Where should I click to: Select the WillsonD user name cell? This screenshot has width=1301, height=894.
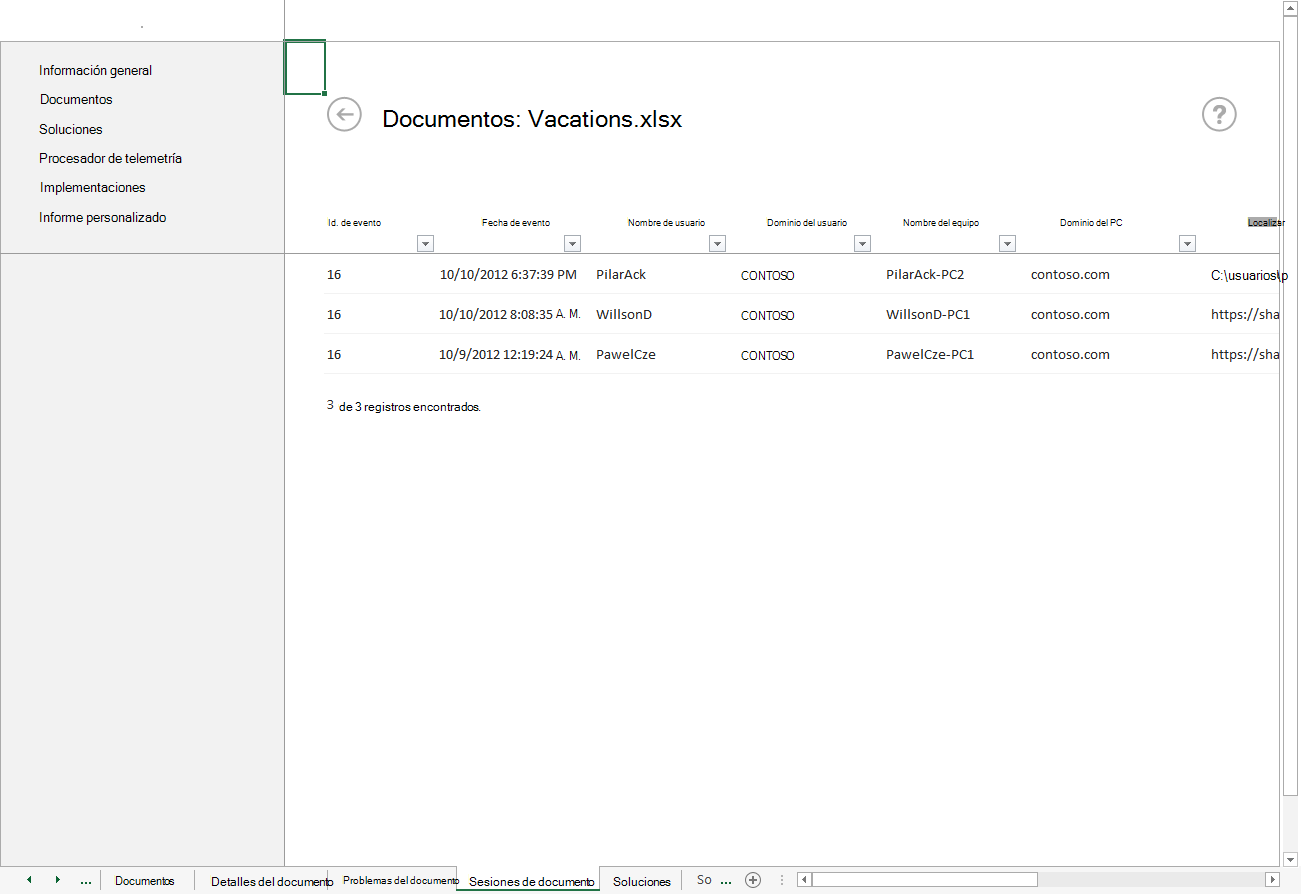tap(624, 315)
